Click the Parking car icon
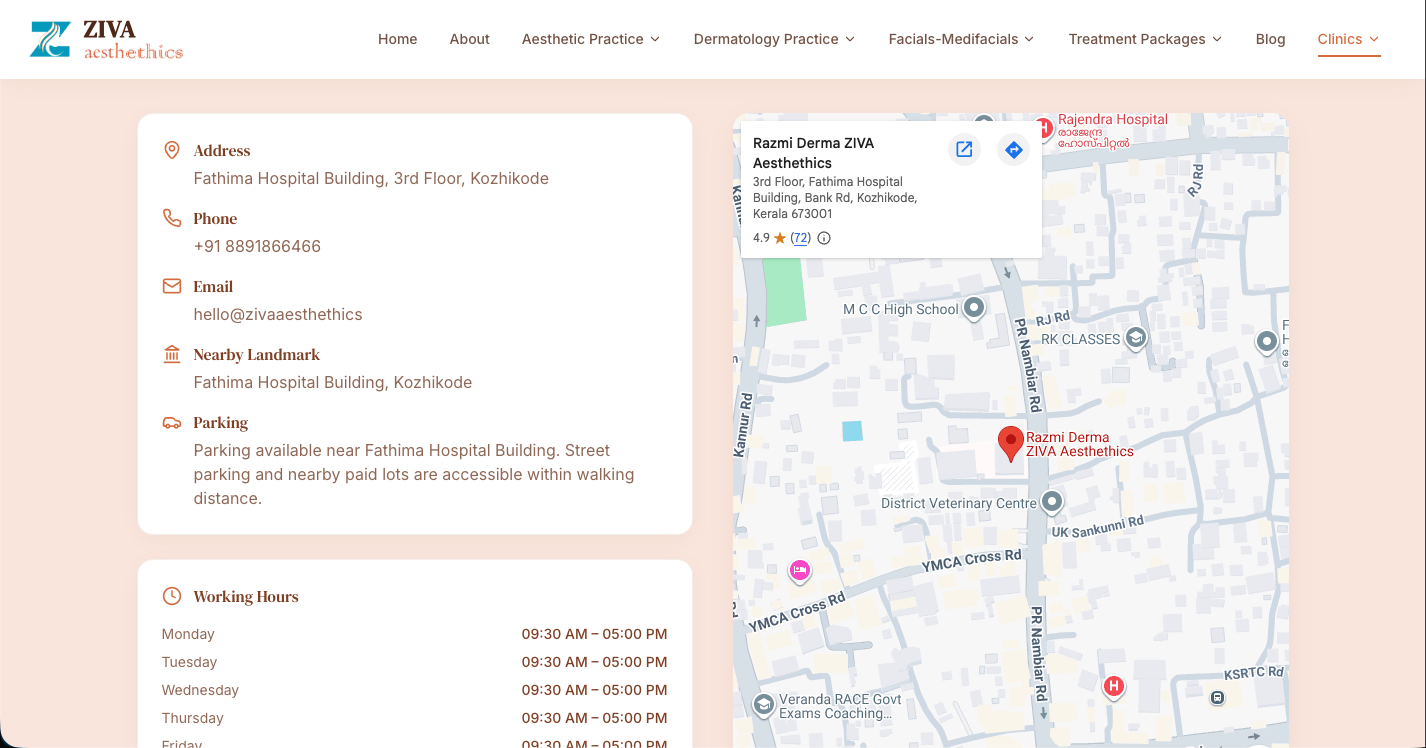Viewport: 1426px width, 748px height. [x=172, y=422]
